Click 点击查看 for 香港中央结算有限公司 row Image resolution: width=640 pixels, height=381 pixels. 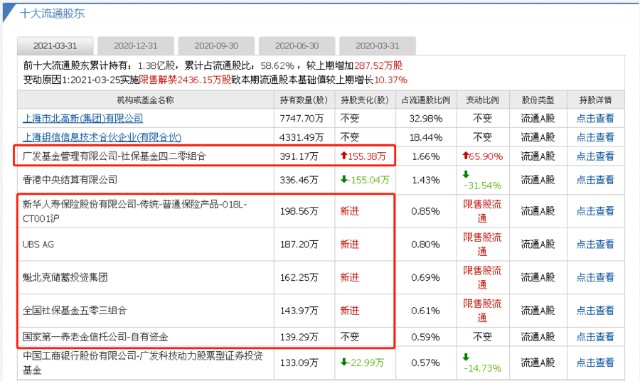595,180
